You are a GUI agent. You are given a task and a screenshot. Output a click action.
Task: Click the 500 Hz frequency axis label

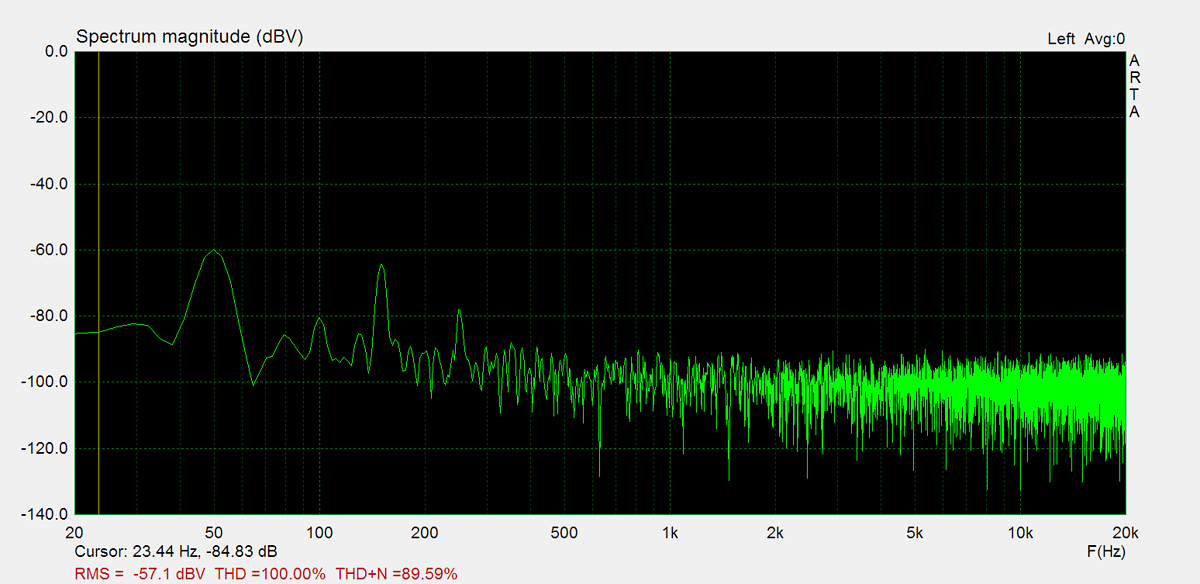(564, 532)
